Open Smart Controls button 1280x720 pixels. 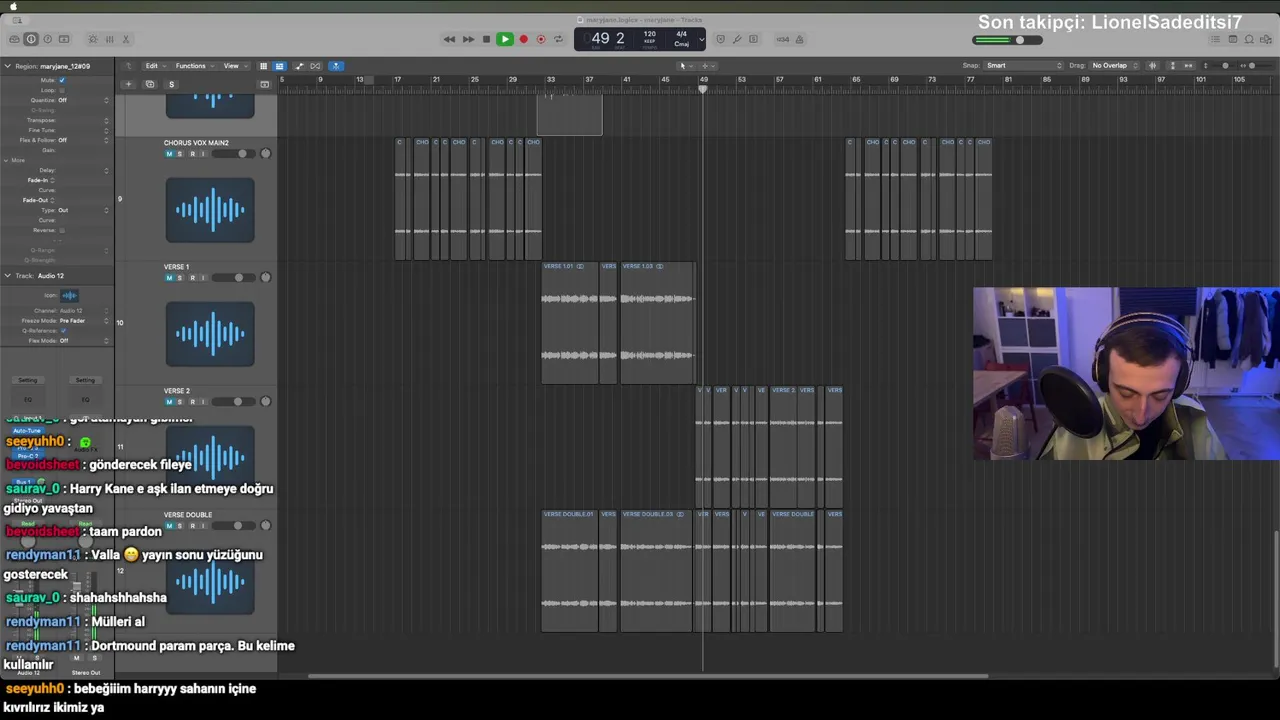[93, 39]
